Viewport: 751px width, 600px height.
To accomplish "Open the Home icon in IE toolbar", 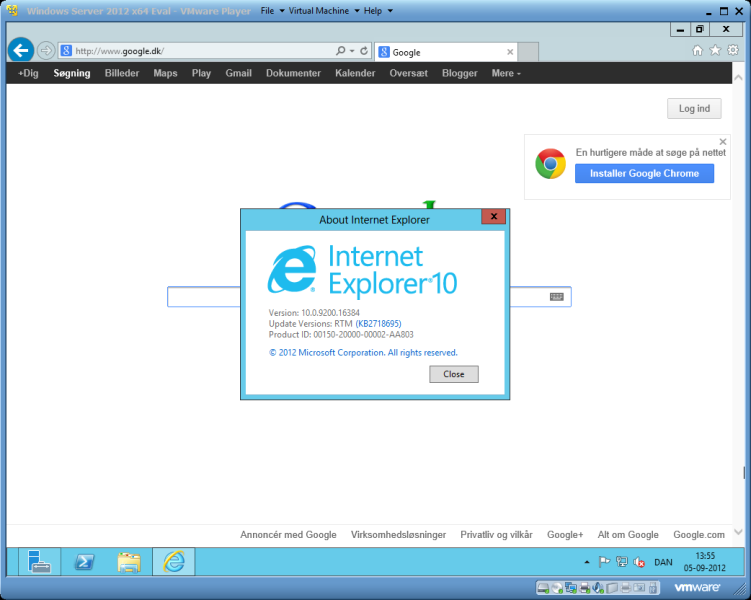I will pyautogui.click(x=697, y=50).
